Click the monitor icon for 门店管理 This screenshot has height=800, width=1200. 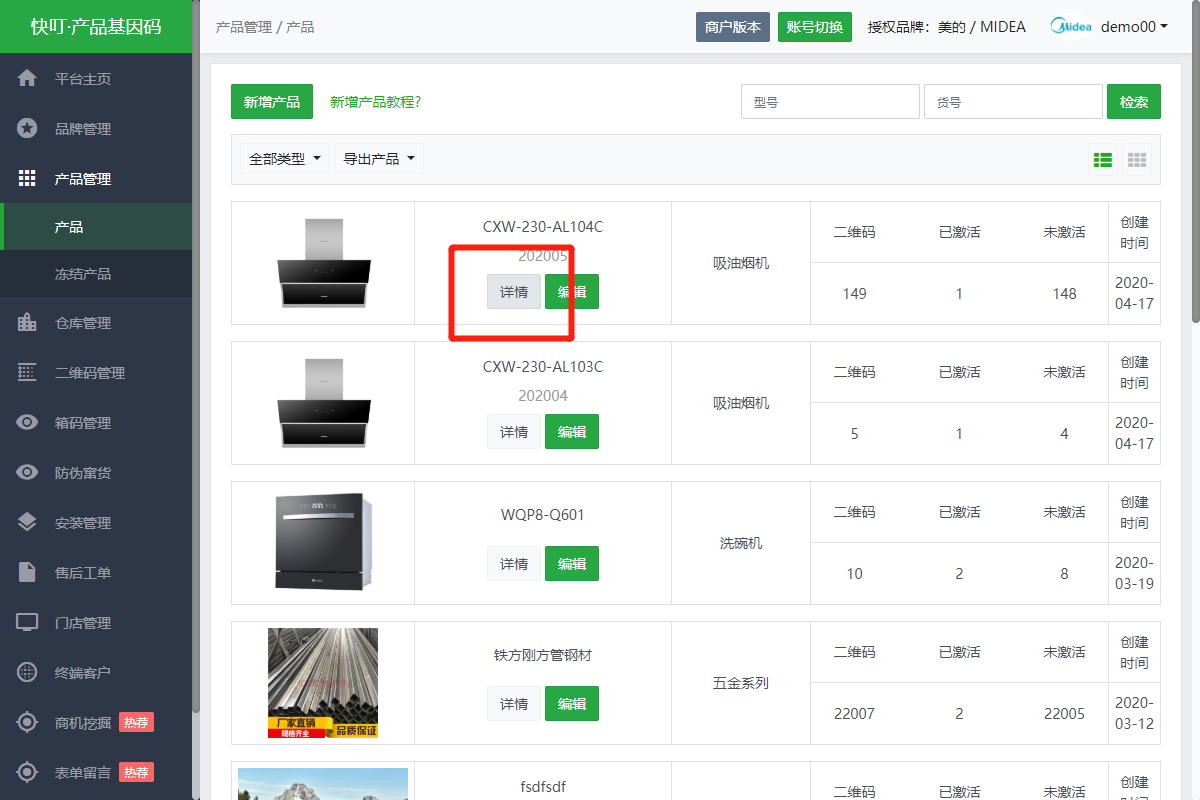(x=27, y=622)
